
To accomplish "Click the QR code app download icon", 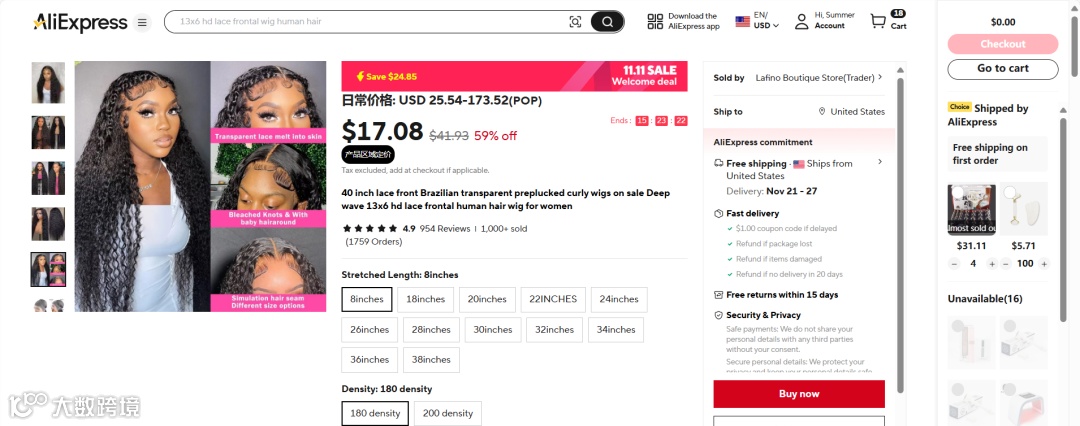I will point(655,22).
